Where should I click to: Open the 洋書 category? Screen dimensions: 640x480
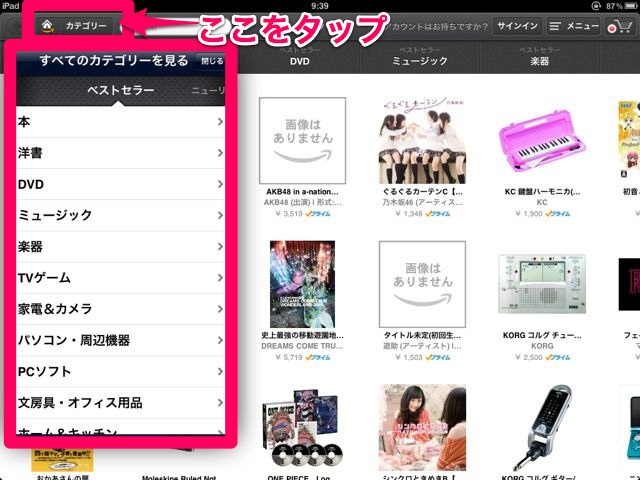120,153
